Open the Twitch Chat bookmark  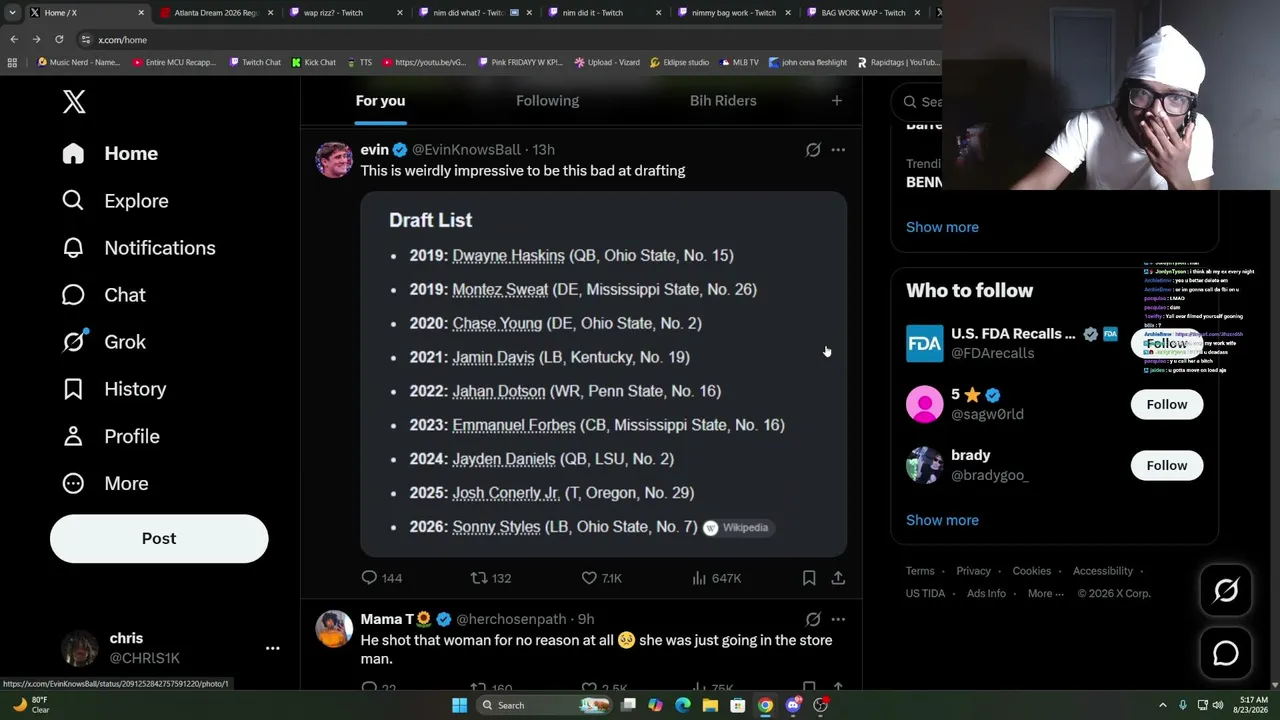click(255, 62)
